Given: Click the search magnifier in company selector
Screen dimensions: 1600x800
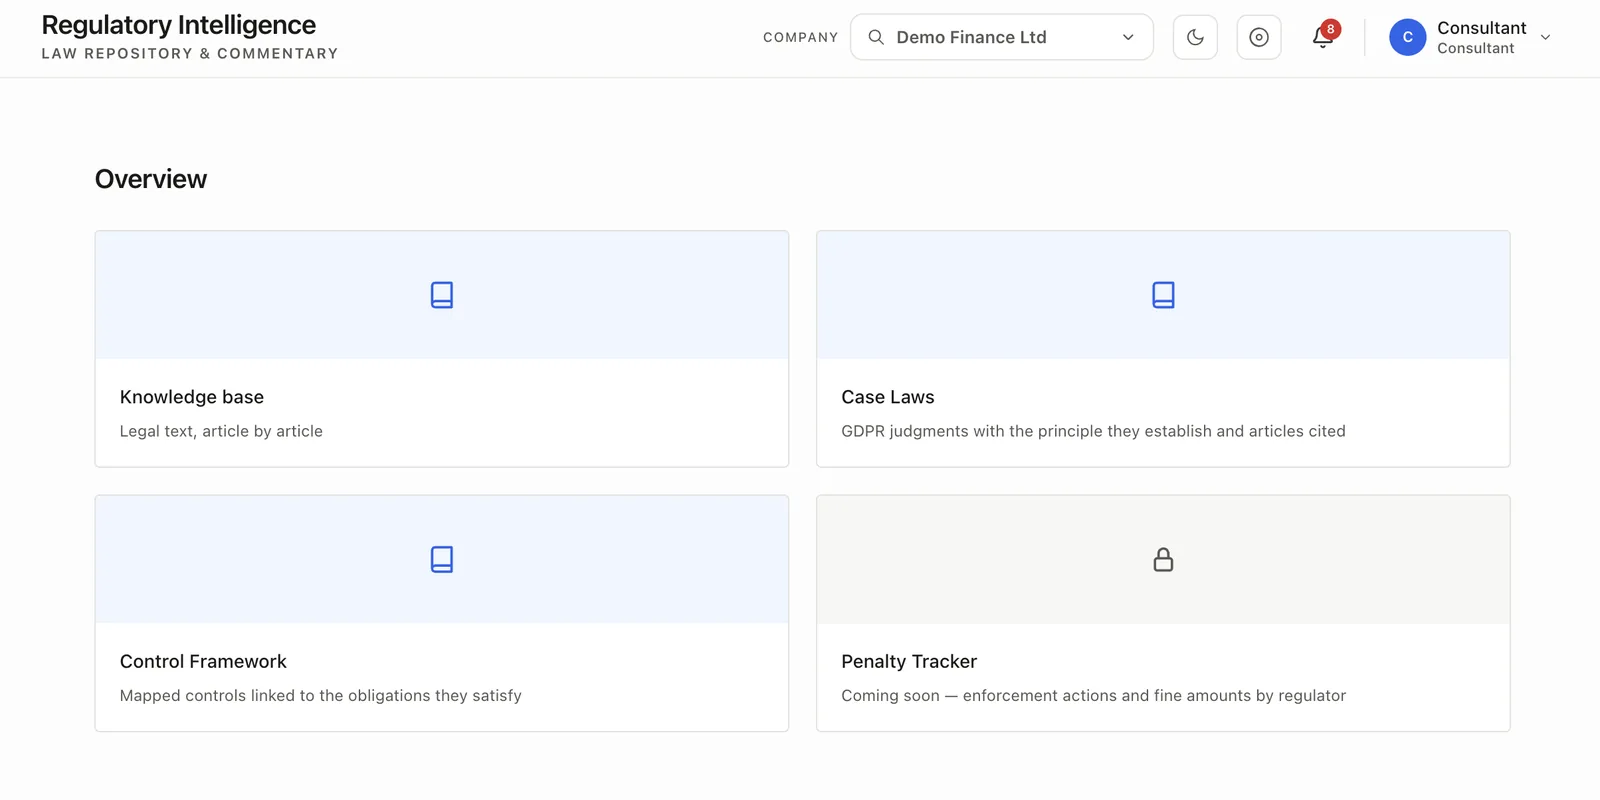Looking at the screenshot, I should point(876,37).
